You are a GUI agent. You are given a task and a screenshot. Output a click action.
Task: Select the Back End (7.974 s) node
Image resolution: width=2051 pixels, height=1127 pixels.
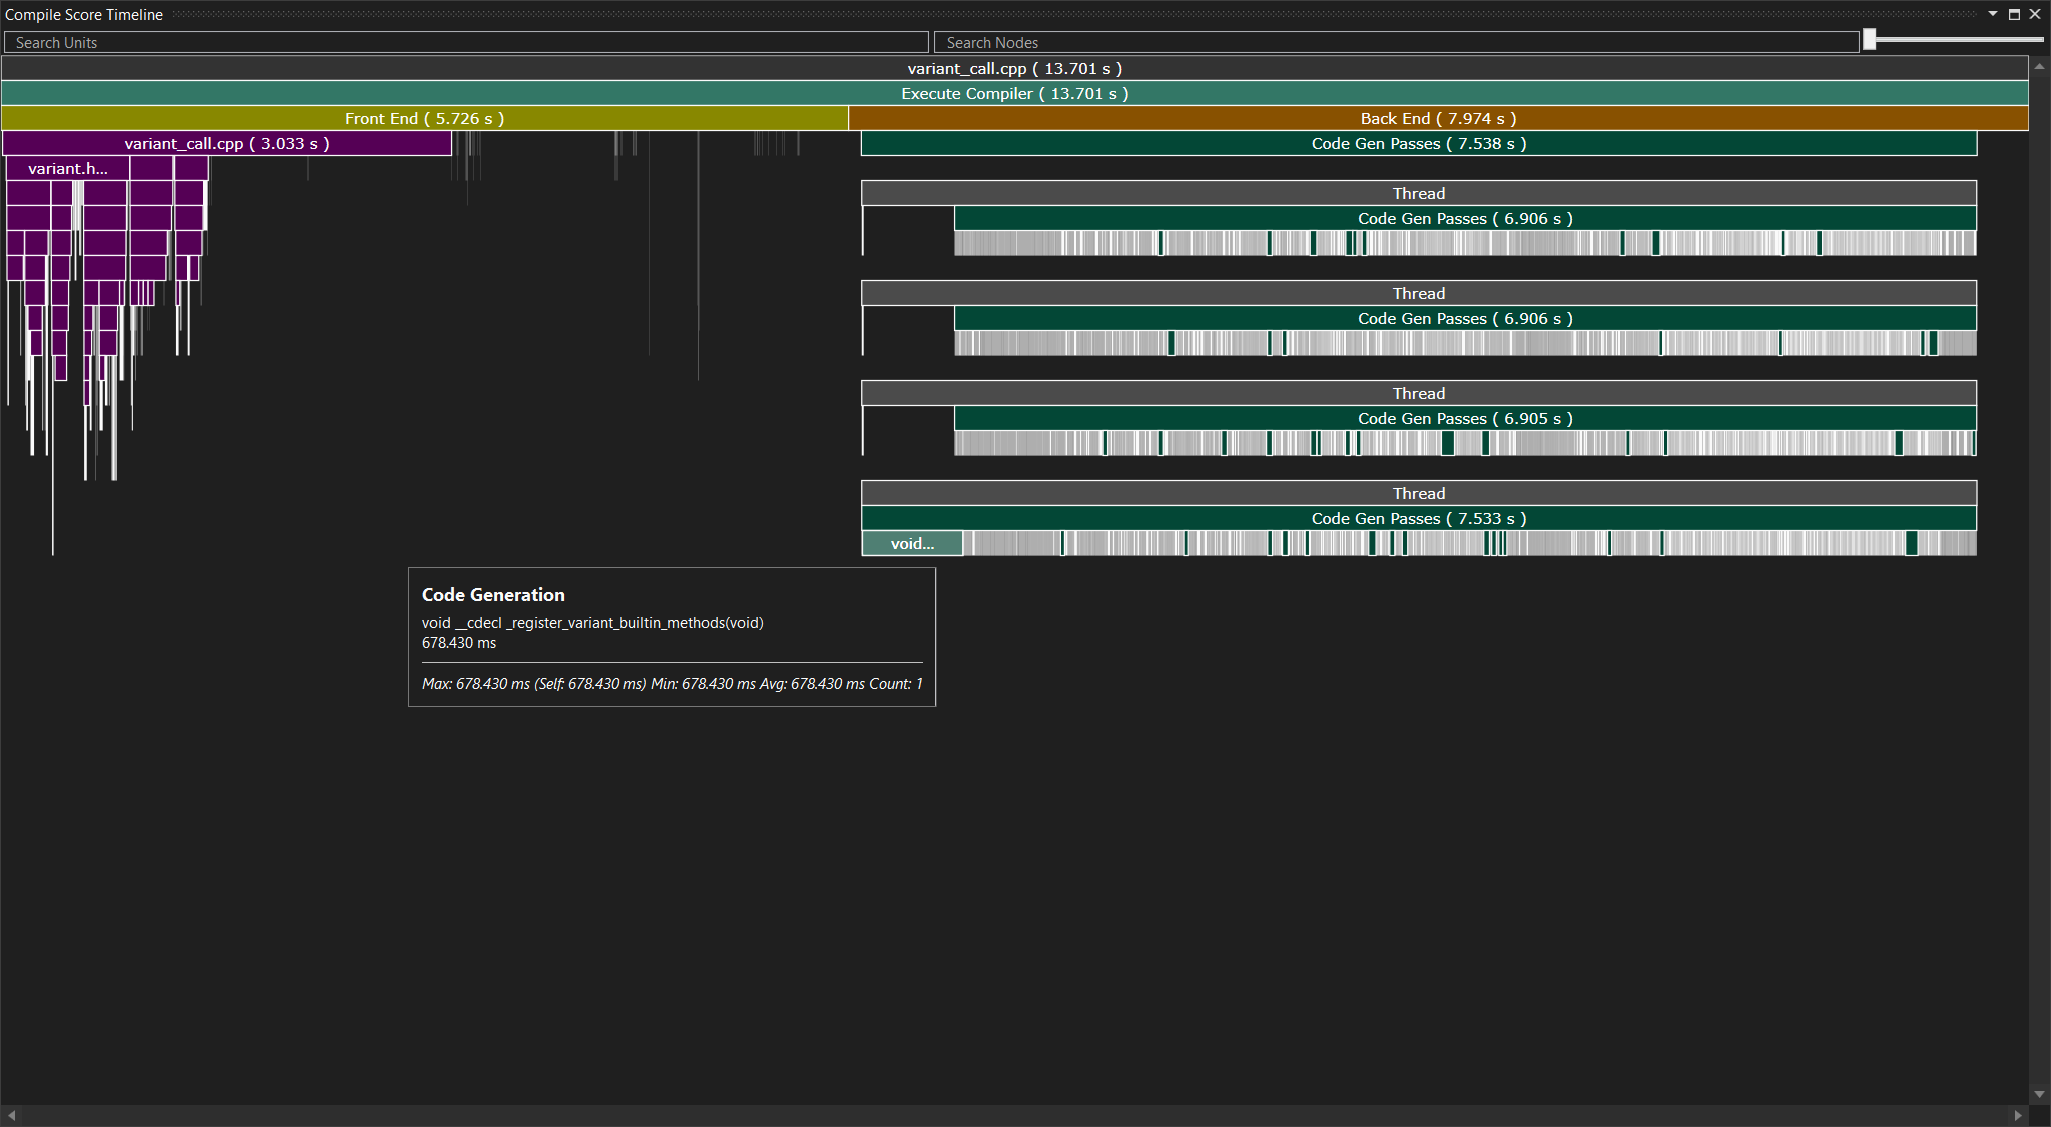1438,118
